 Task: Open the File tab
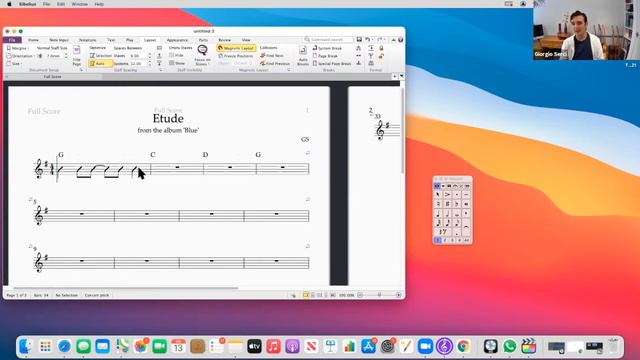[x=12, y=40]
